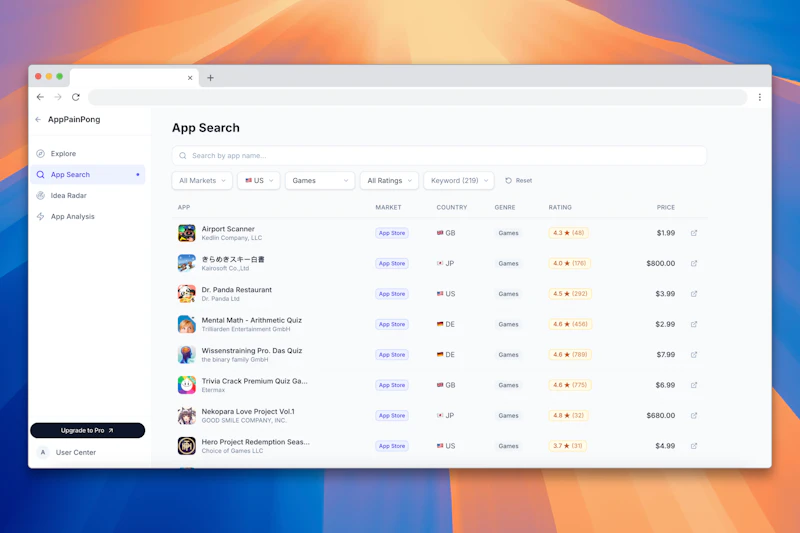The image size is (800, 533).
Task: Click the 3.7 rating badge for Hero Project
Action: (567, 446)
